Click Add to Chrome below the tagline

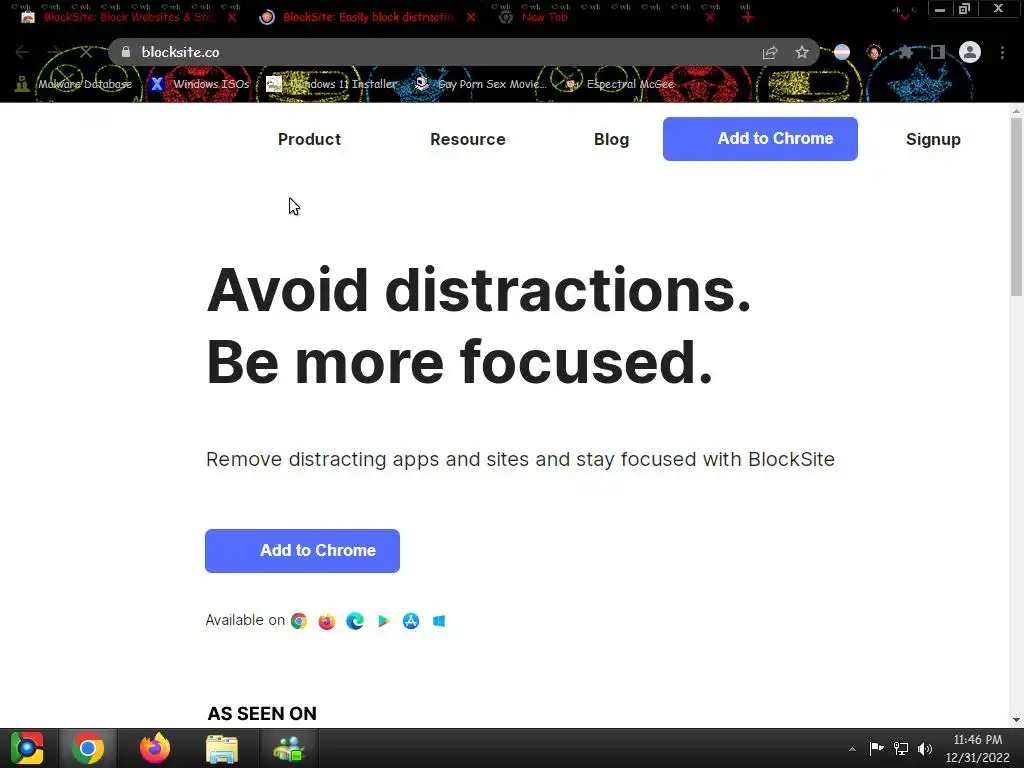(302, 551)
